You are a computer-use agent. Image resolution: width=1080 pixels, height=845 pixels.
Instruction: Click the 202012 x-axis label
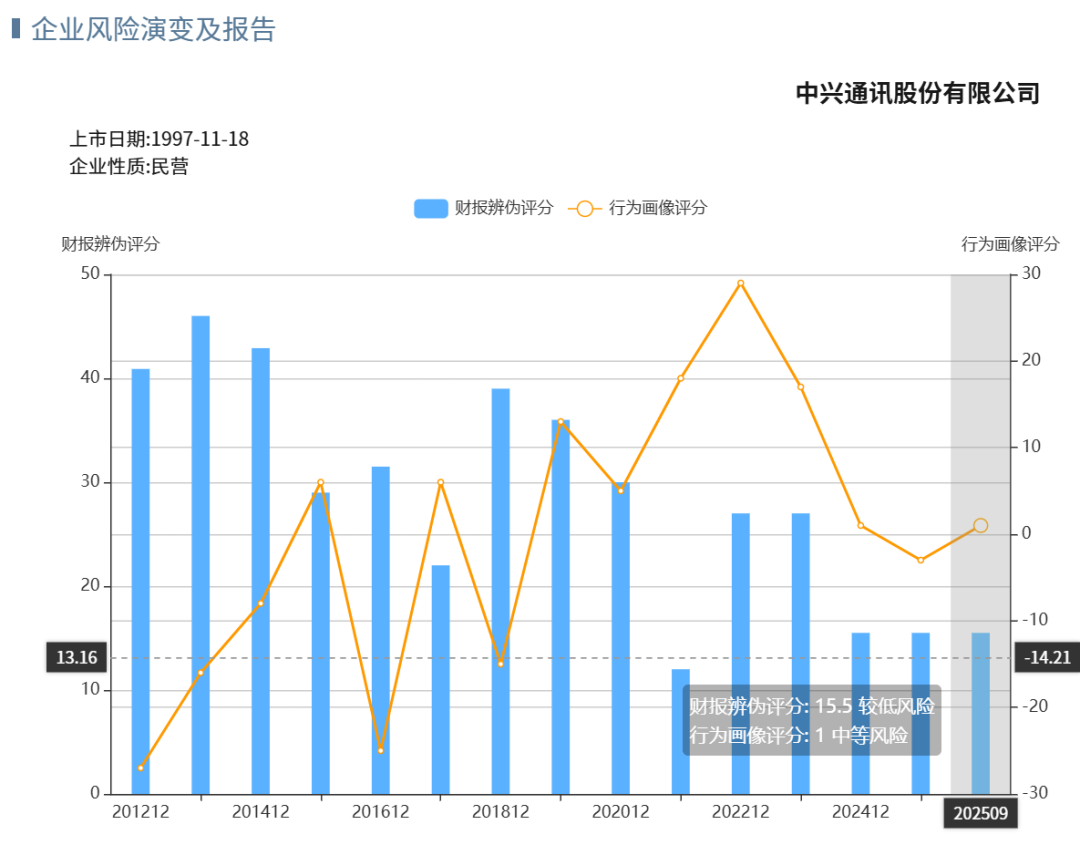tap(621, 812)
